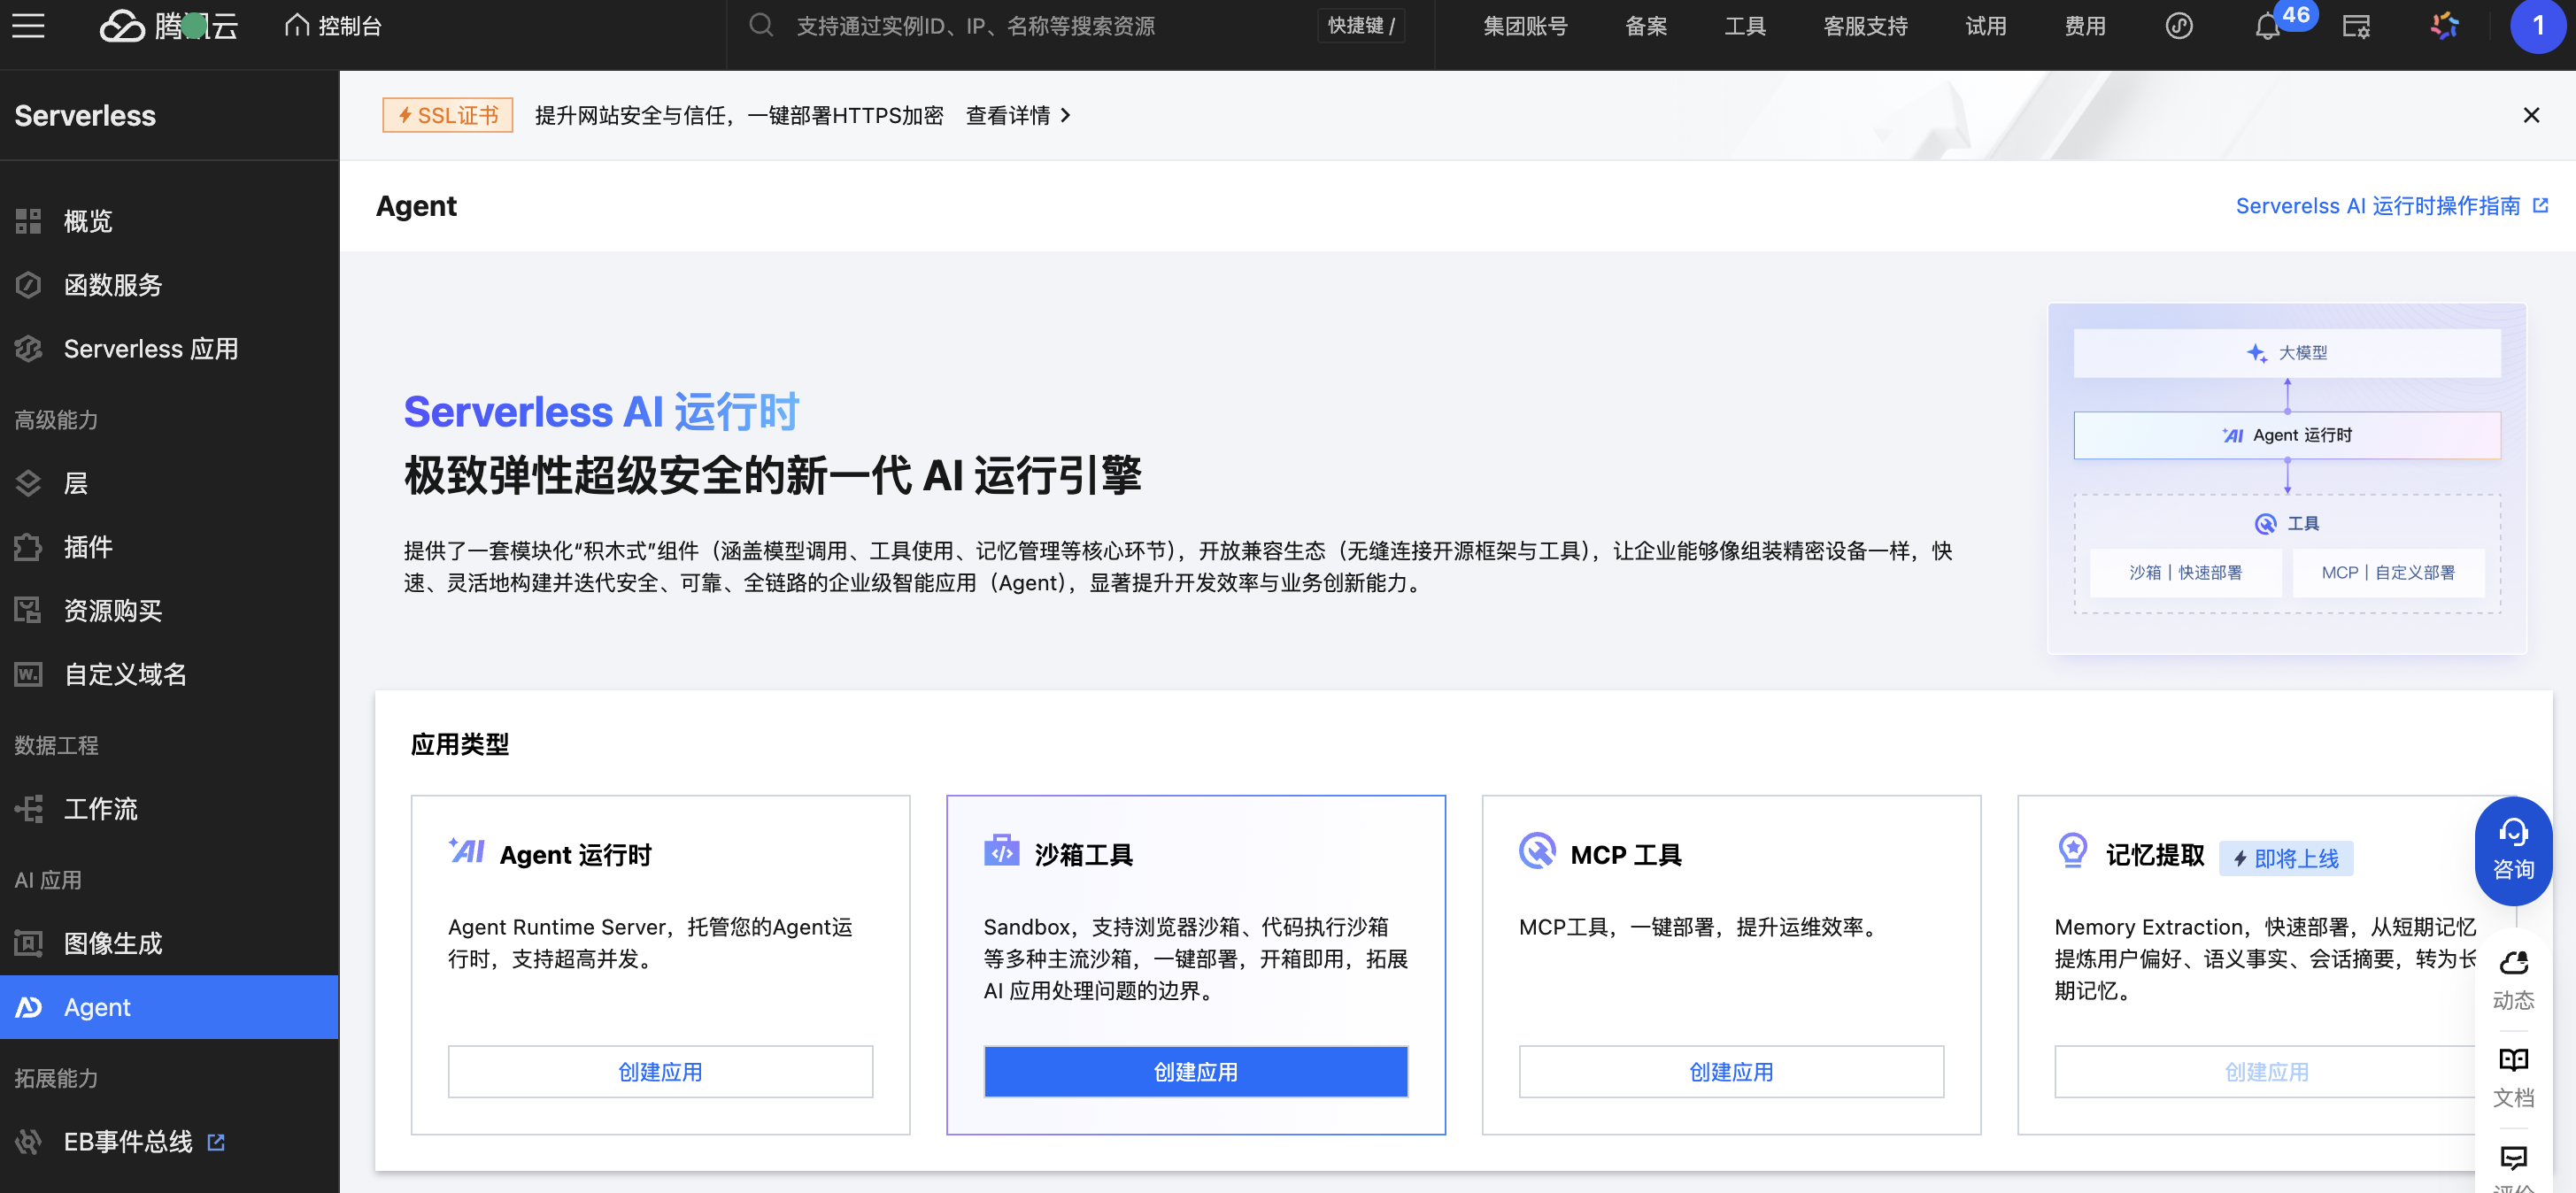Image resolution: width=2576 pixels, height=1193 pixels.
Task: Dismiss the SSL证书 promotion banner
Action: pyautogui.click(x=2530, y=116)
